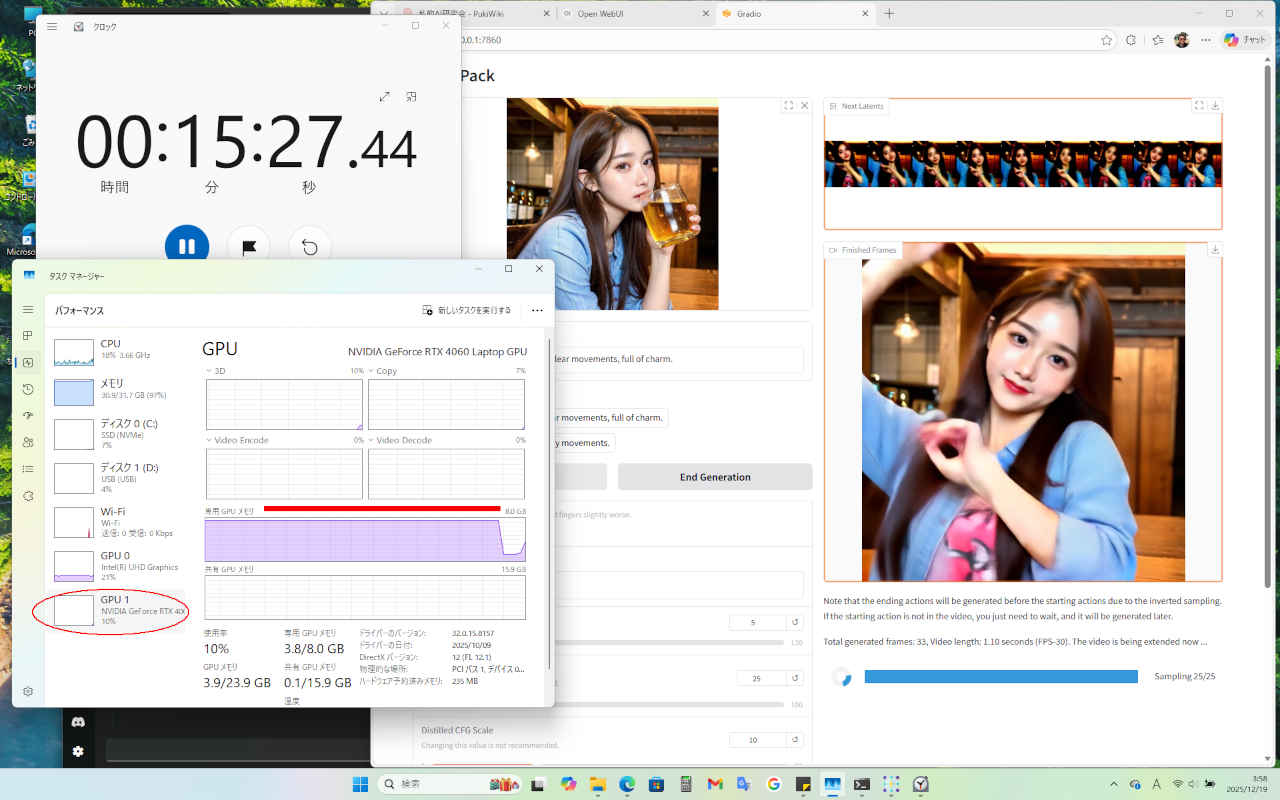Select GPU 0 Intel UHD Graphics
The height and width of the screenshot is (800, 1280).
[x=120, y=566]
